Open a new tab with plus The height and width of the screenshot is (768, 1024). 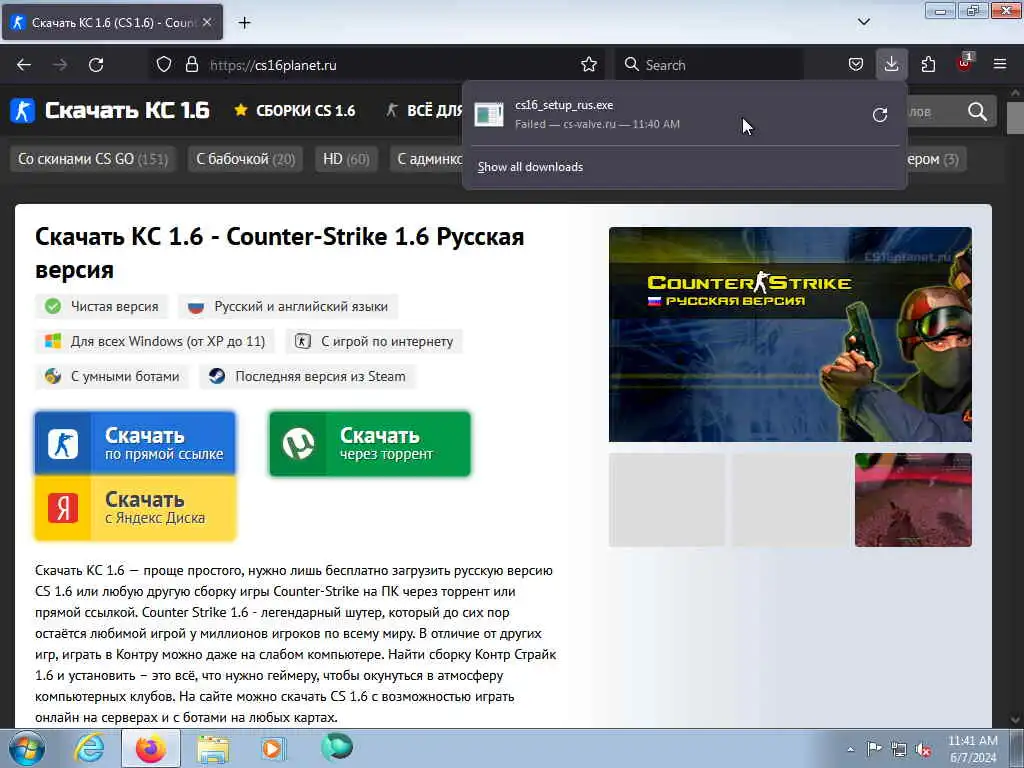coord(244,23)
